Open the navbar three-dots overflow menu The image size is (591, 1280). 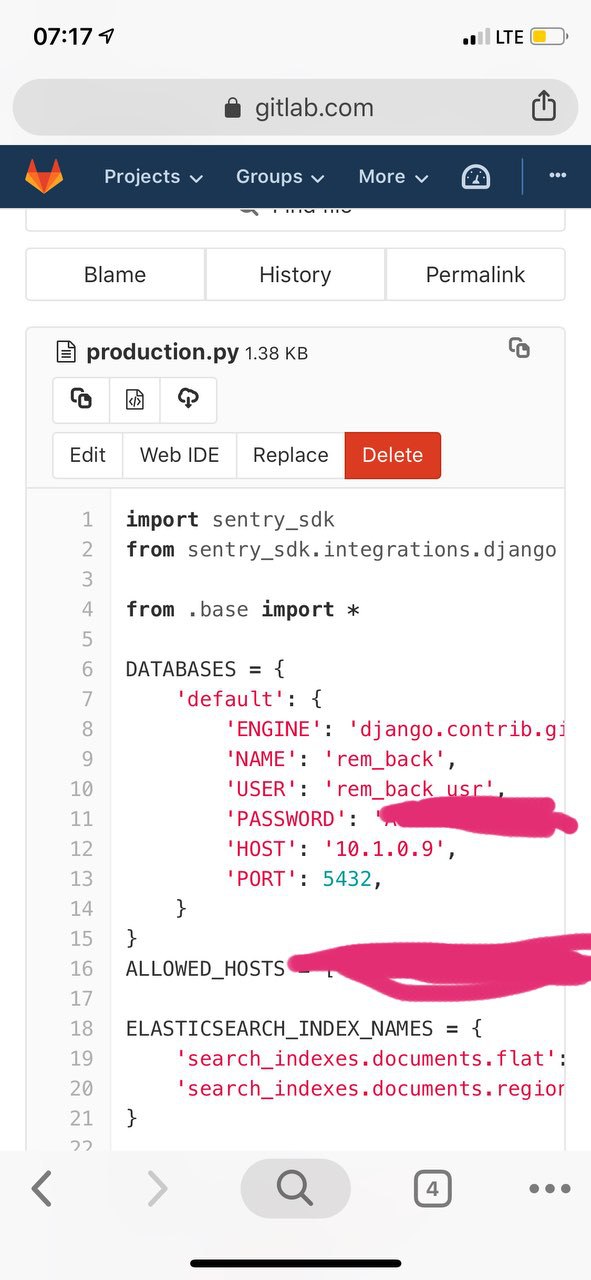click(x=557, y=175)
